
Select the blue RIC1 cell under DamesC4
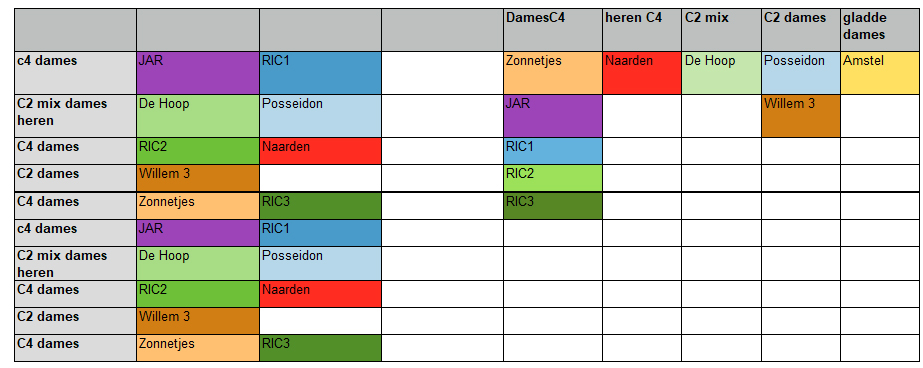click(553, 151)
